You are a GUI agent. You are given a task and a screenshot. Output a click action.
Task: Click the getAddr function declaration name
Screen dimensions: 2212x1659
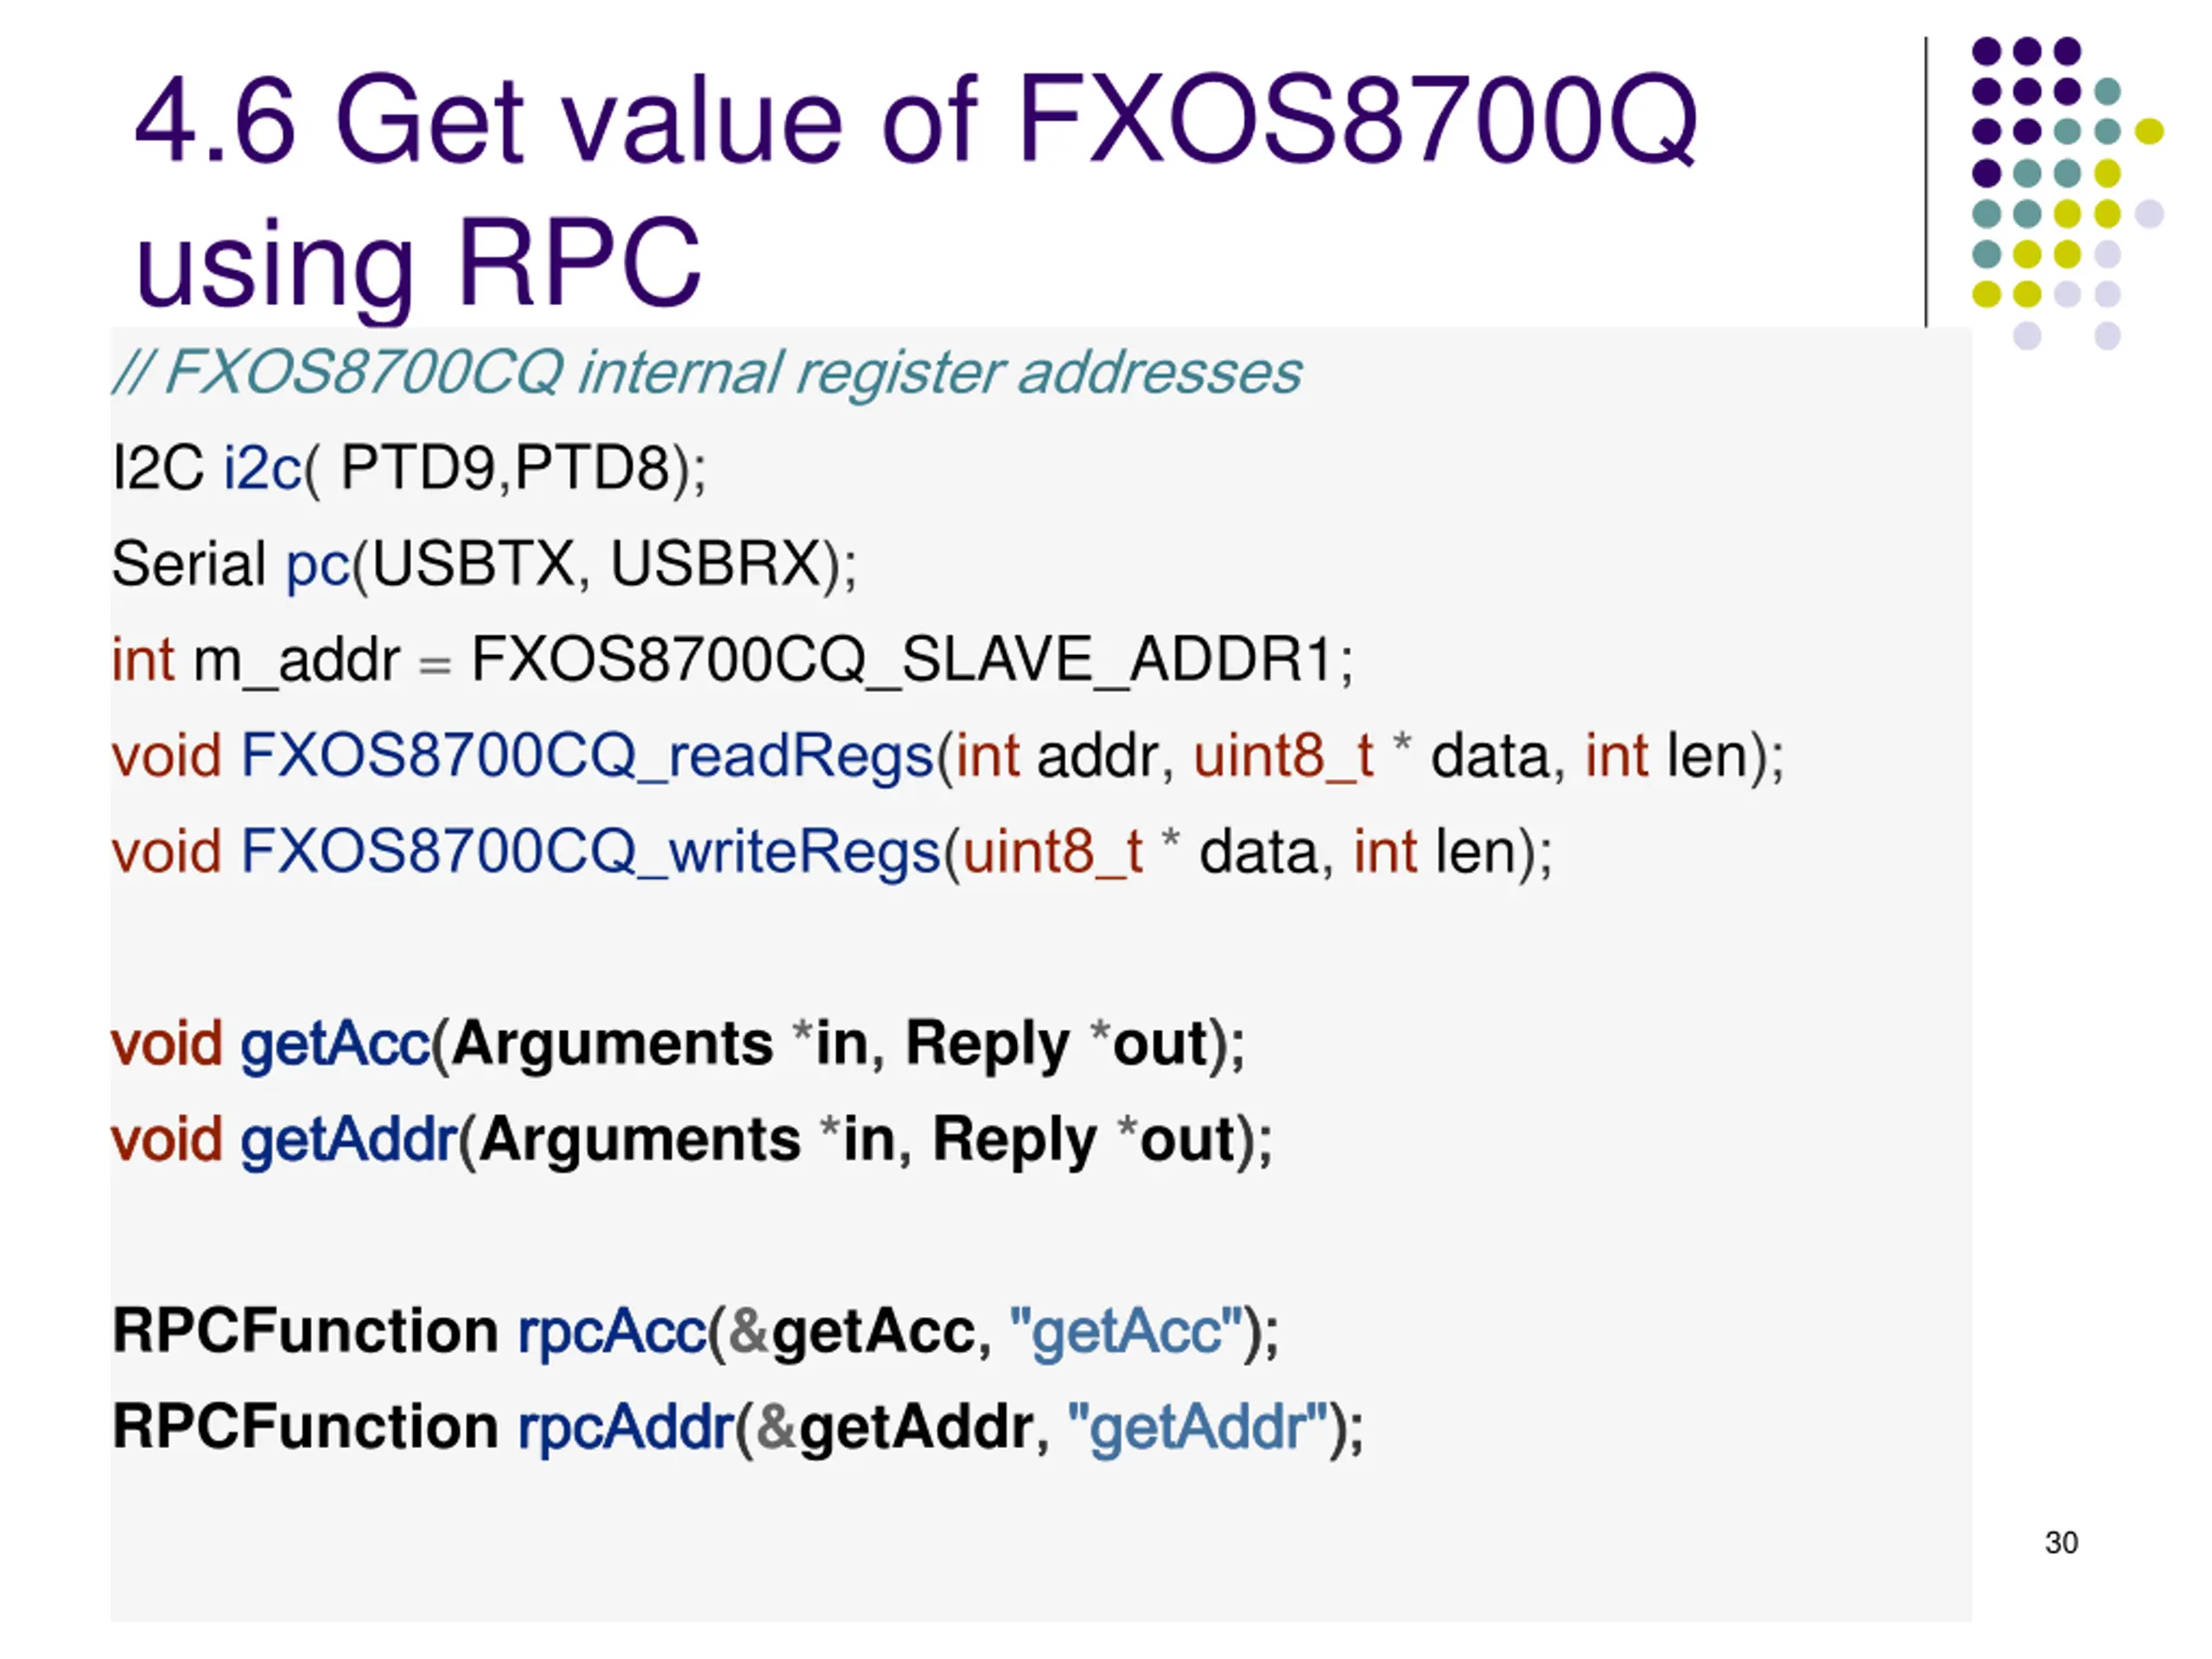pos(349,1140)
